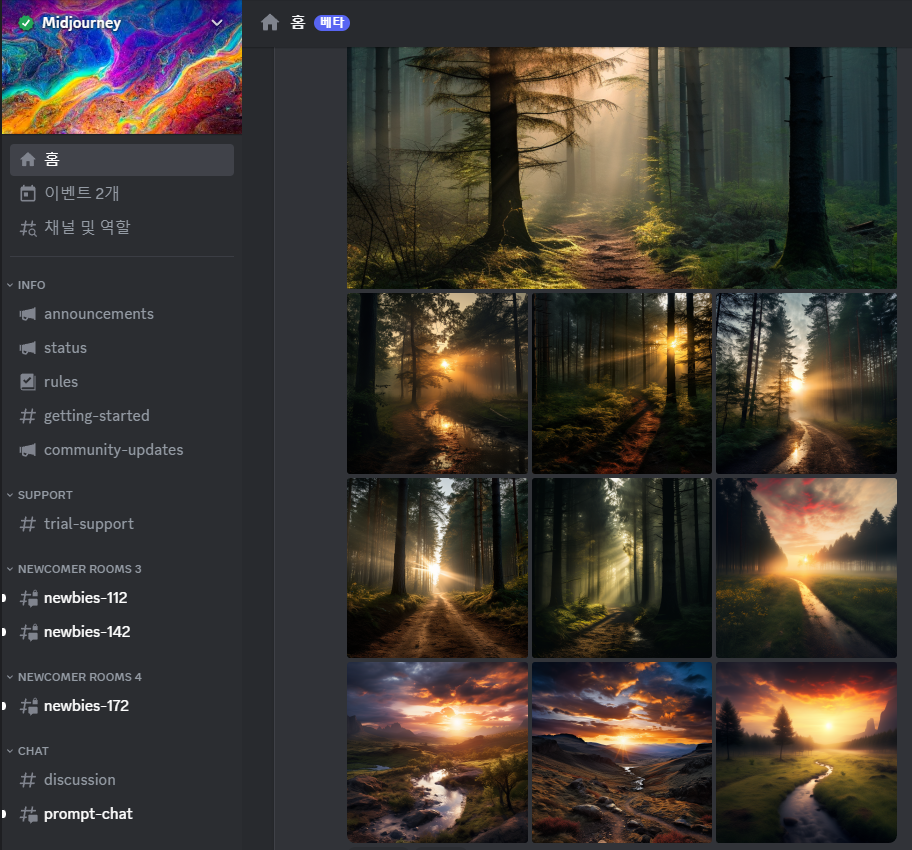This screenshot has width=912, height=850.
Task: Click the thread-hash icon beside newbies-142
Action: click(x=28, y=632)
